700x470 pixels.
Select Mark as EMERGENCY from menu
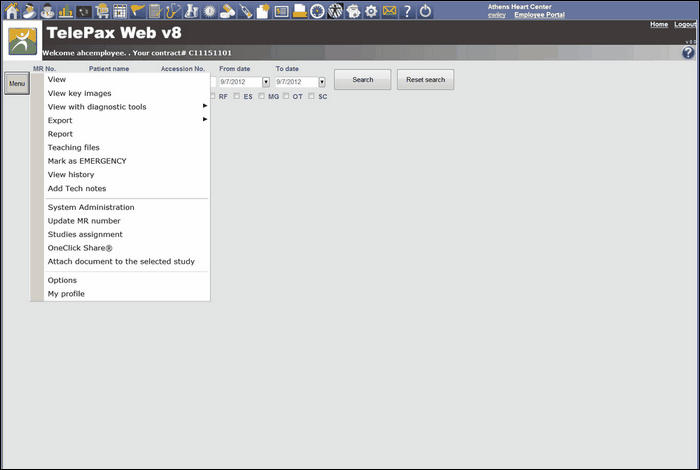coord(87,161)
